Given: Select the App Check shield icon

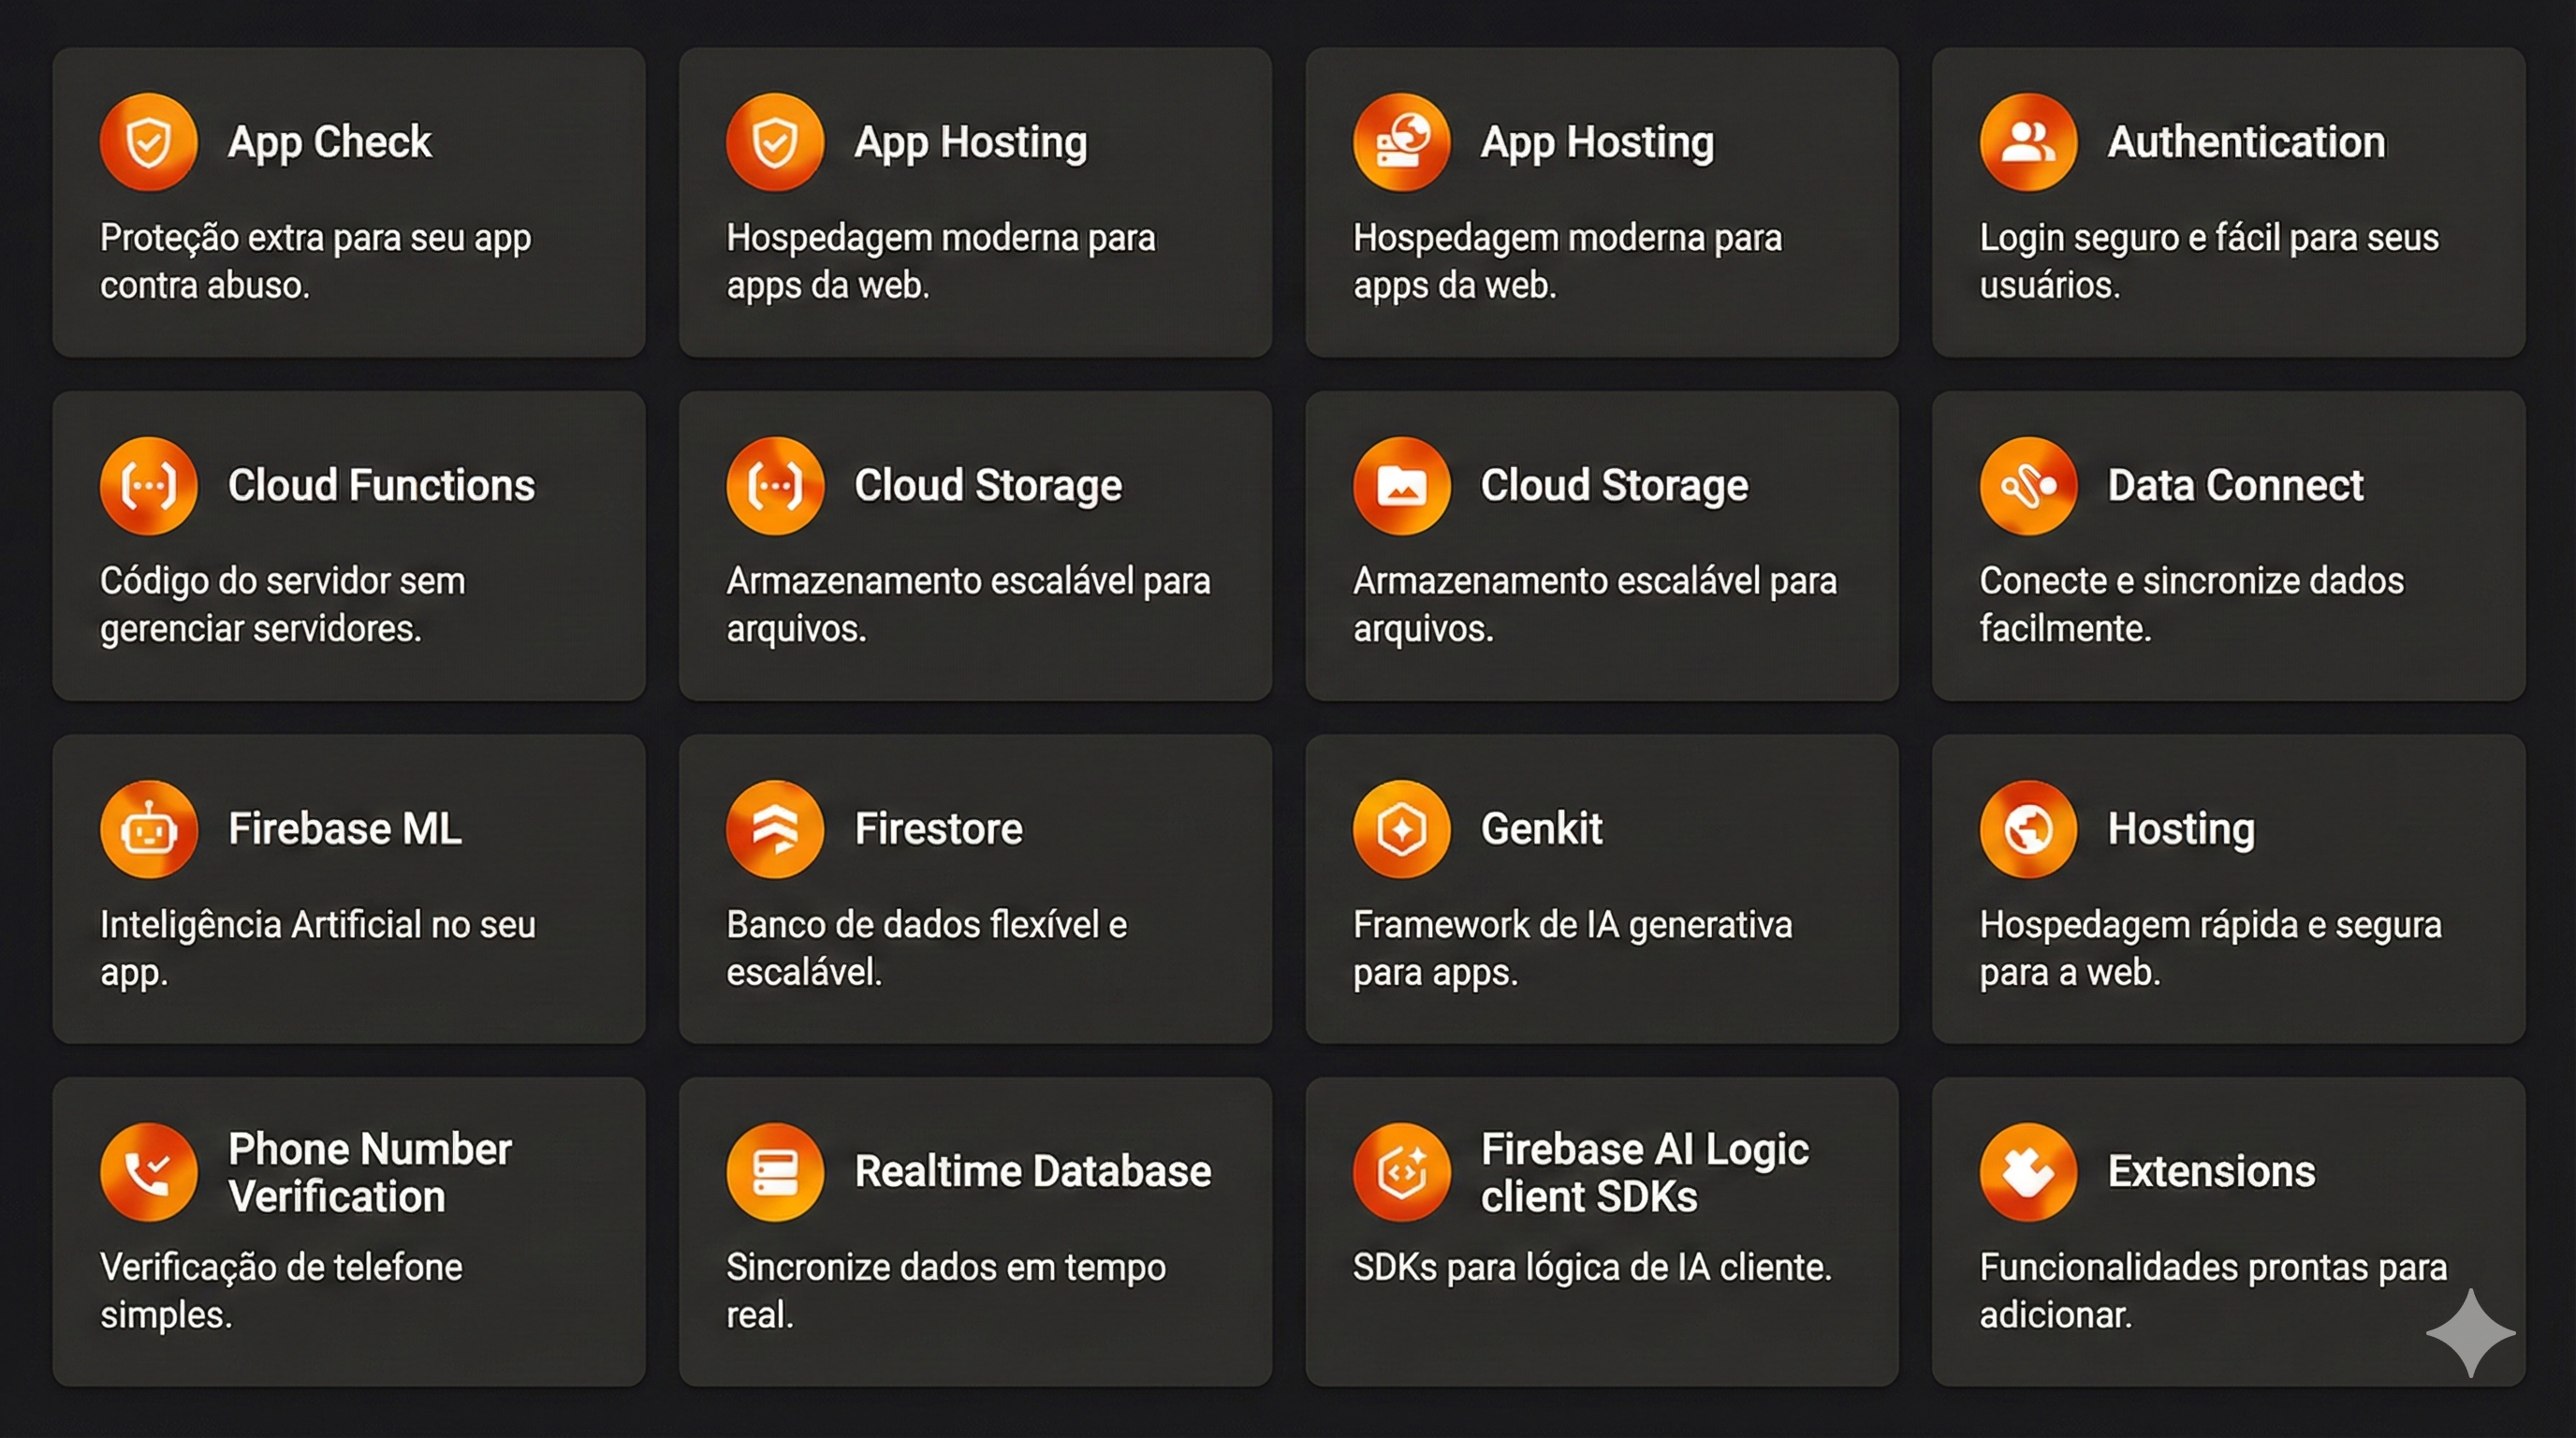Looking at the screenshot, I should pos(148,141).
